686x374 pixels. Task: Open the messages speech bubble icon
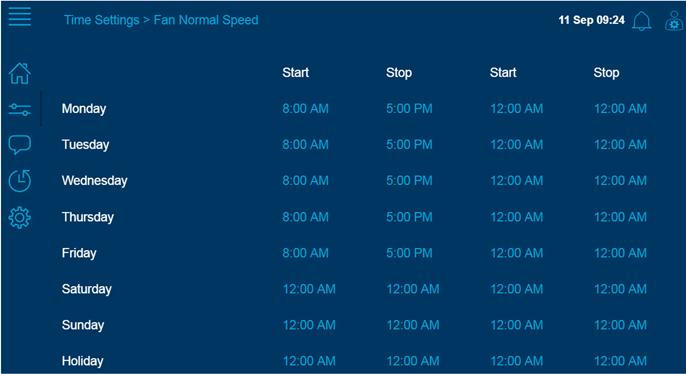[x=20, y=145]
